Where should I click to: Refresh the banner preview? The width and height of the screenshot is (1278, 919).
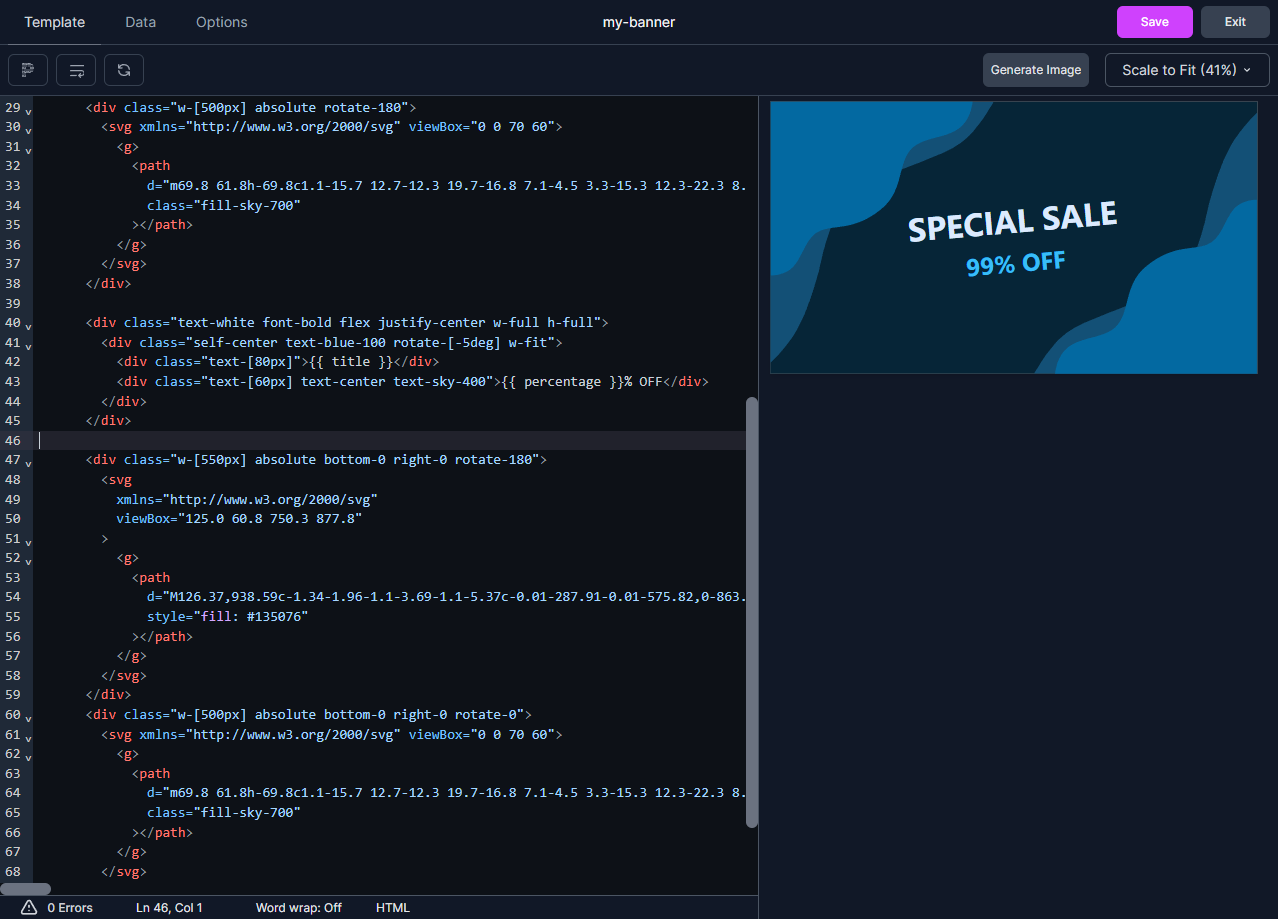(x=123, y=70)
